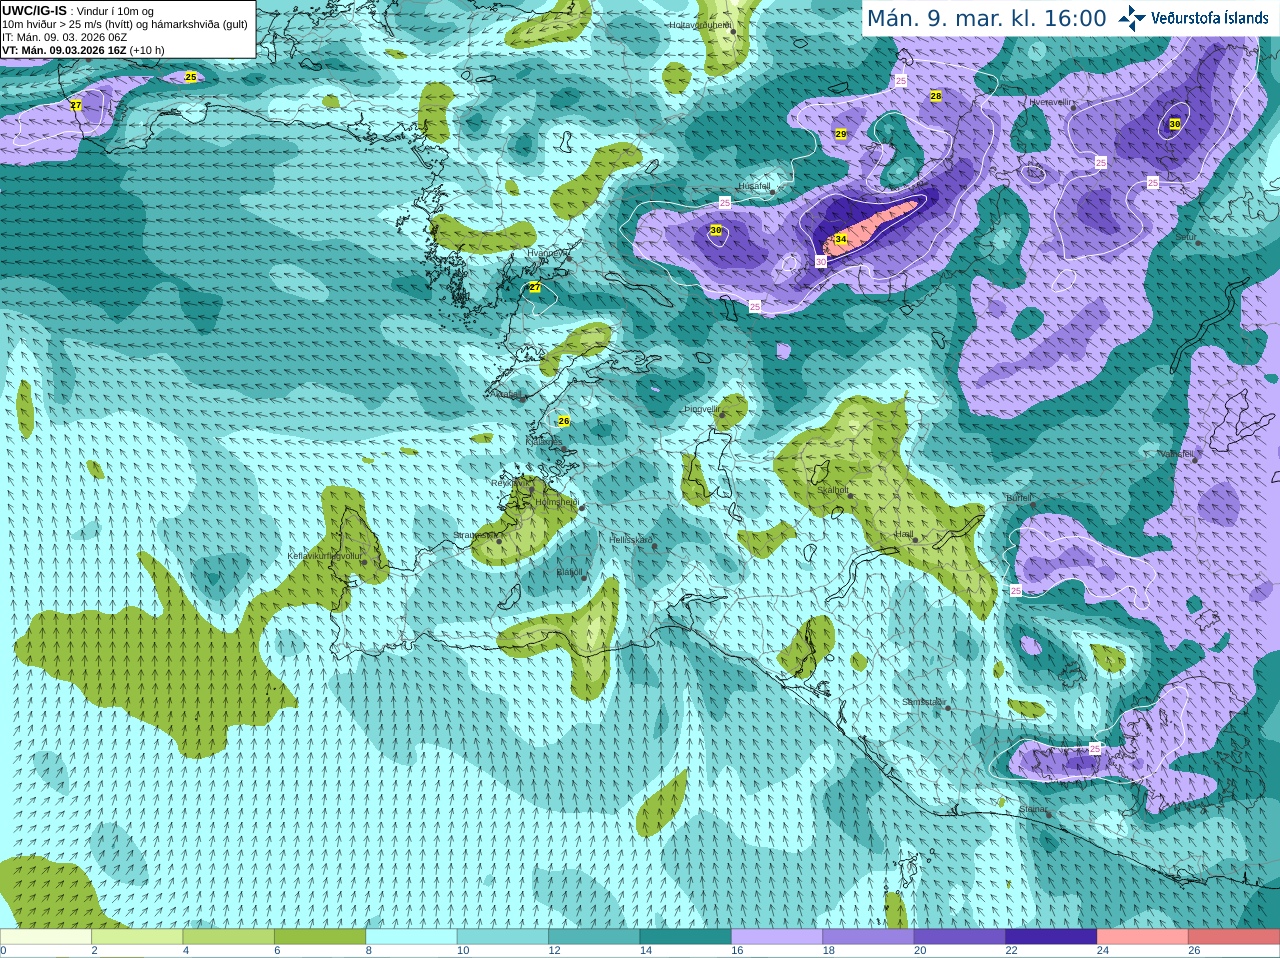Click the white 30 contour label
This screenshot has width=1280, height=958.
(820, 261)
